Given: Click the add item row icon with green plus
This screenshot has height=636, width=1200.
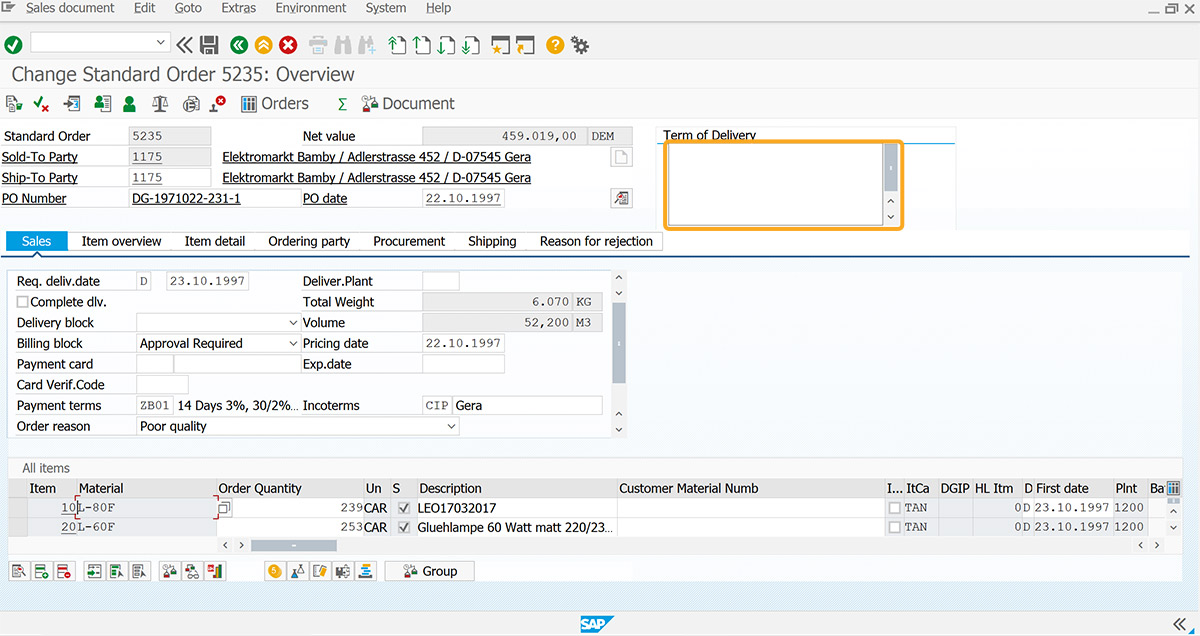Looking at the screenshot, I should (x=41, y=571).
